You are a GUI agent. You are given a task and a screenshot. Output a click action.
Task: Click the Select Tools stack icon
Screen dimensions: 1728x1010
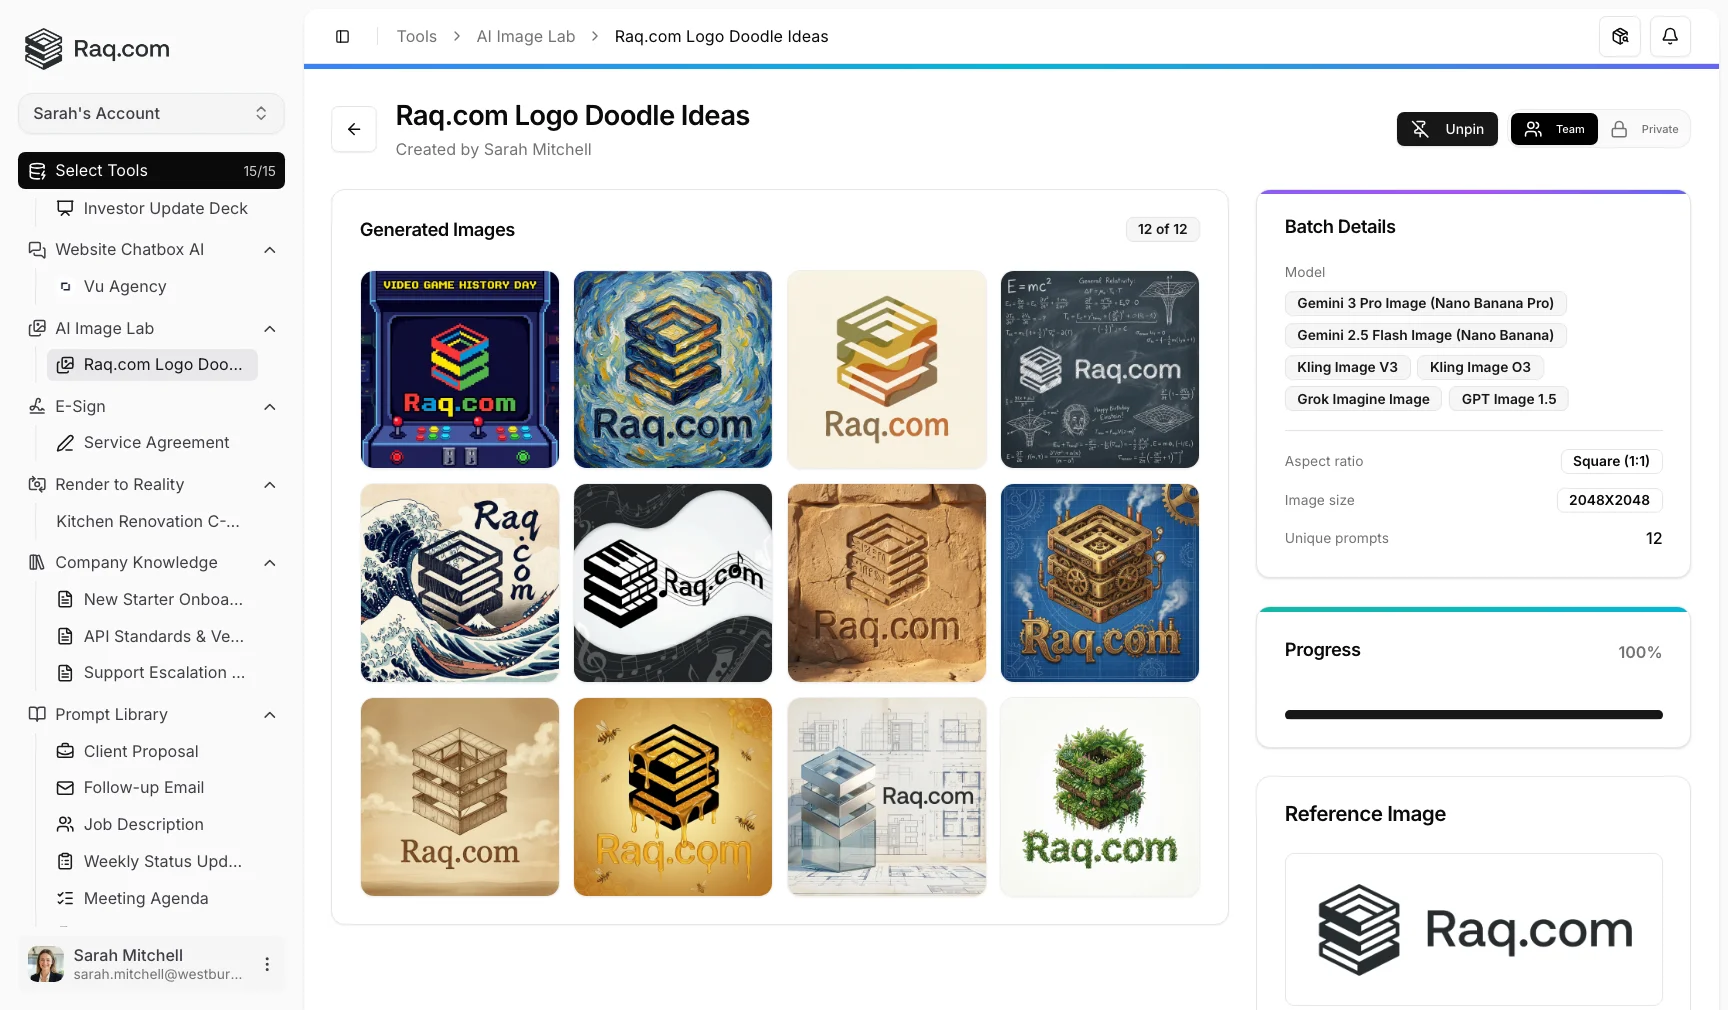pos(37,170)
